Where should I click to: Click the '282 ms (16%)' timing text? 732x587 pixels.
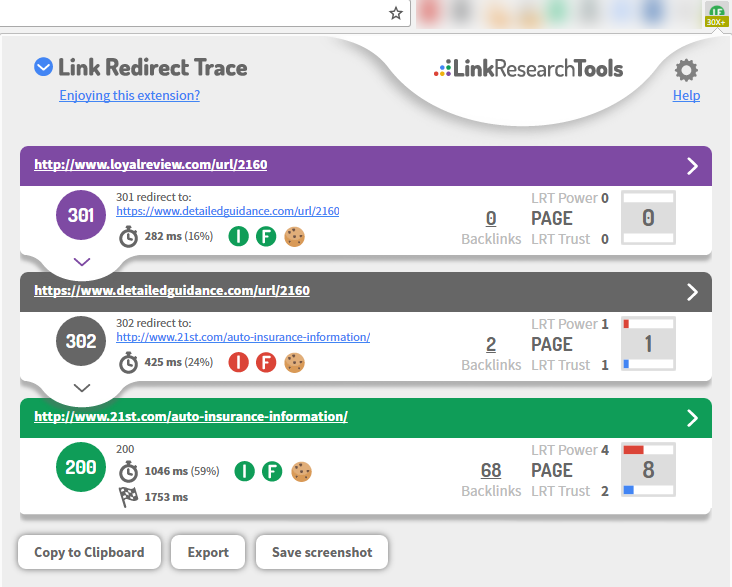pyautogui.click(x=179, y=236)
